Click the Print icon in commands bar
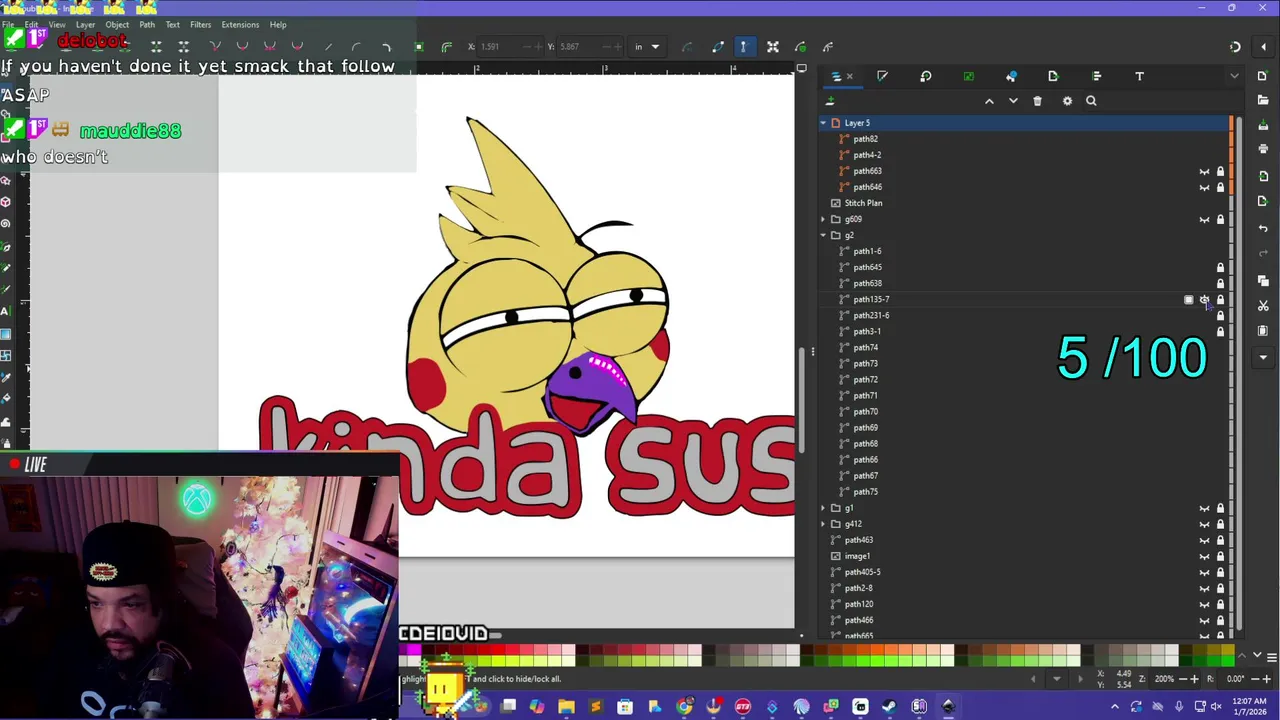Viewport: 1280px width, 720px height. coord(1263,149)
